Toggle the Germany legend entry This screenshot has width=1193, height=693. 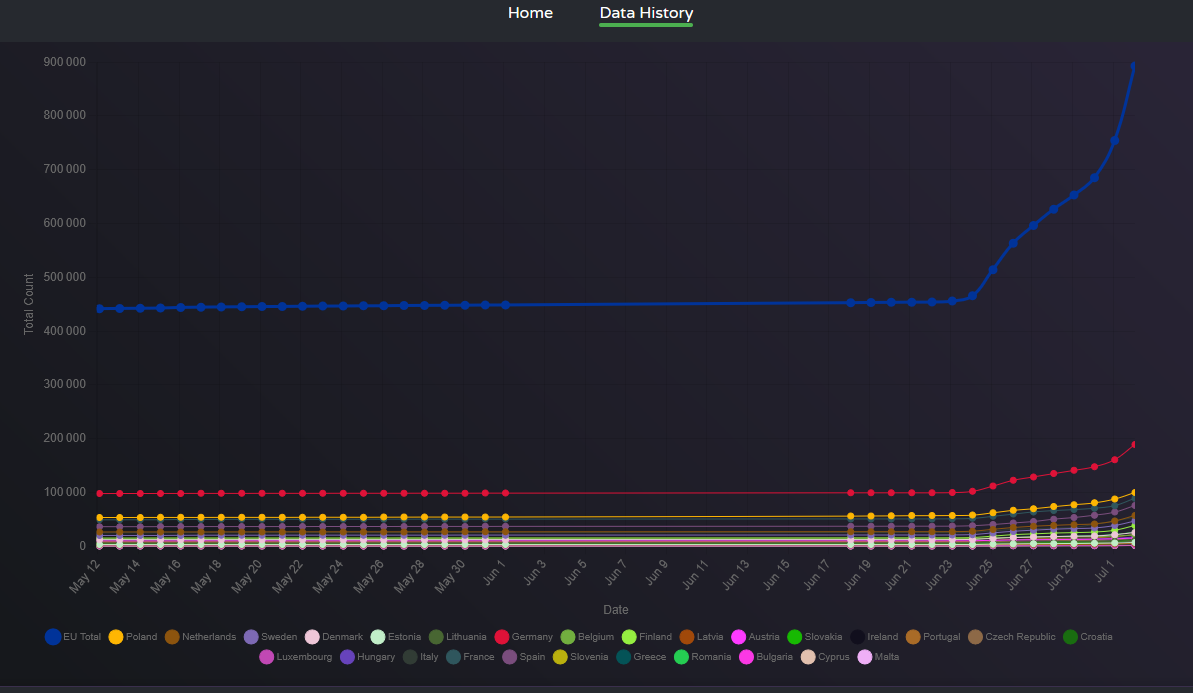[x=523, y=637]
